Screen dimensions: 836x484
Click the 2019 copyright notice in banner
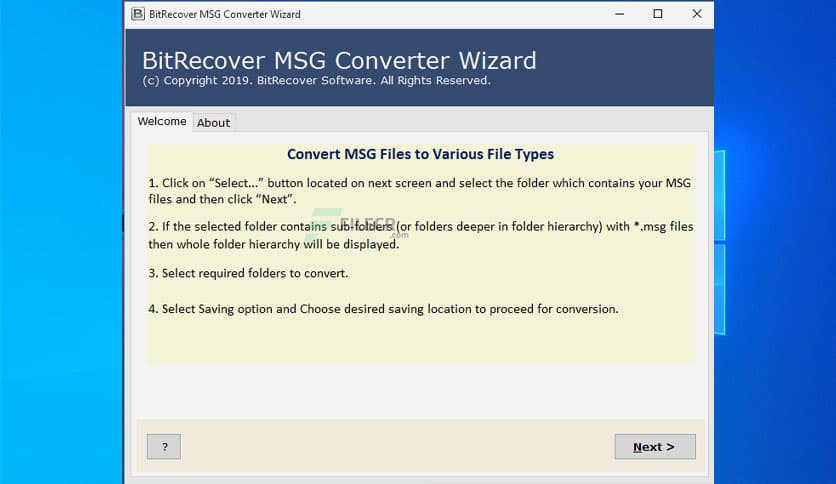coord(316,81)
